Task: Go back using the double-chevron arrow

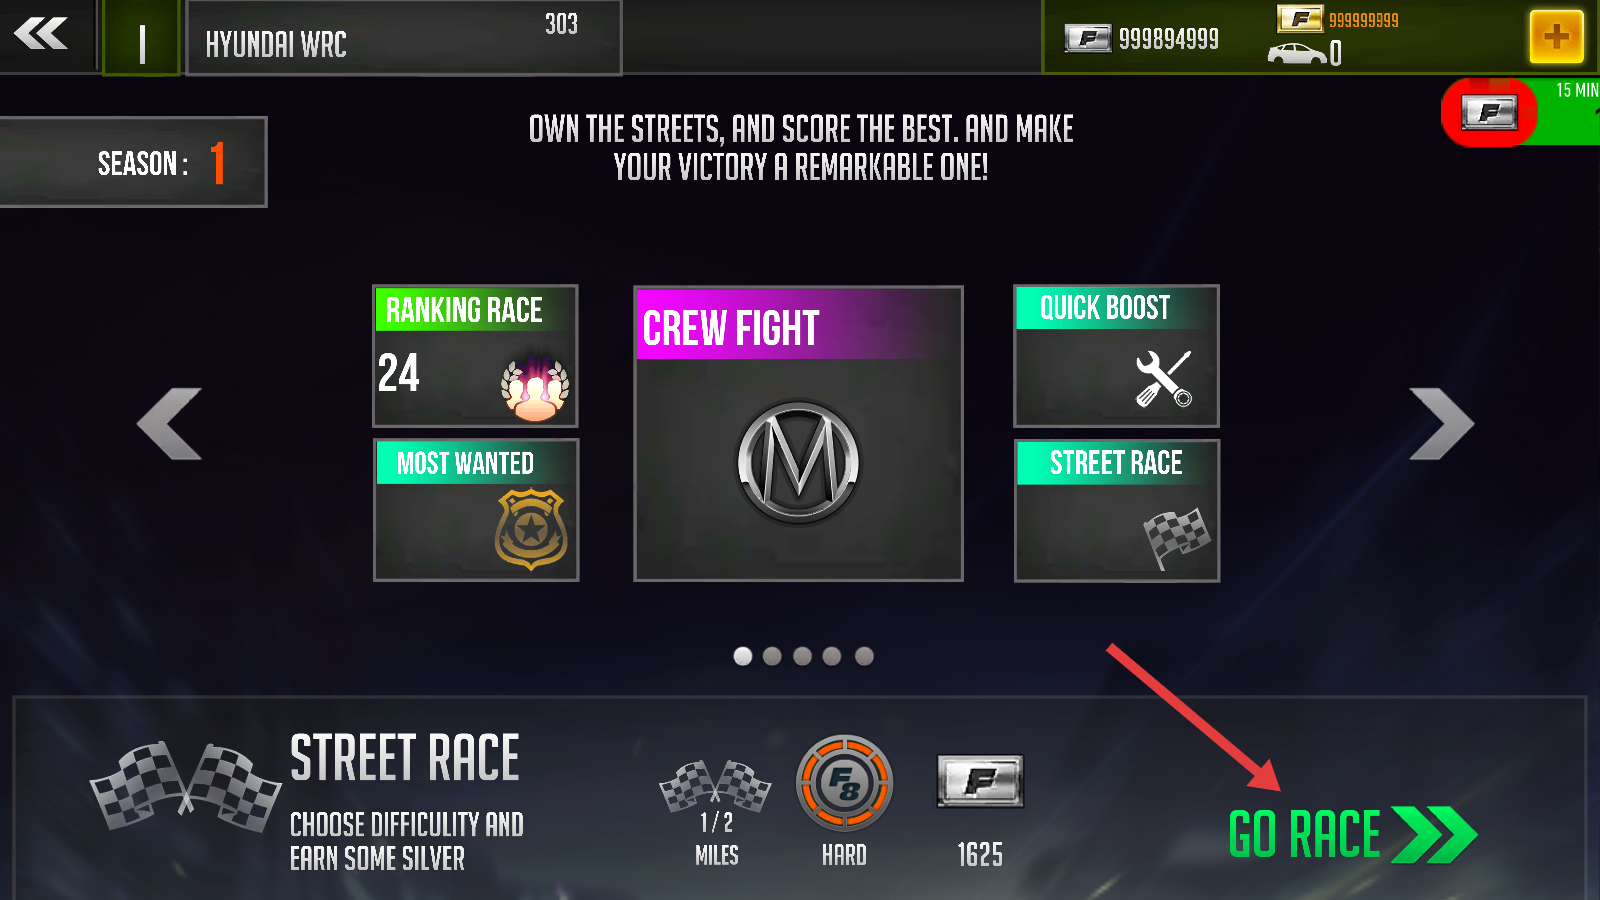Action: (41, 34)
